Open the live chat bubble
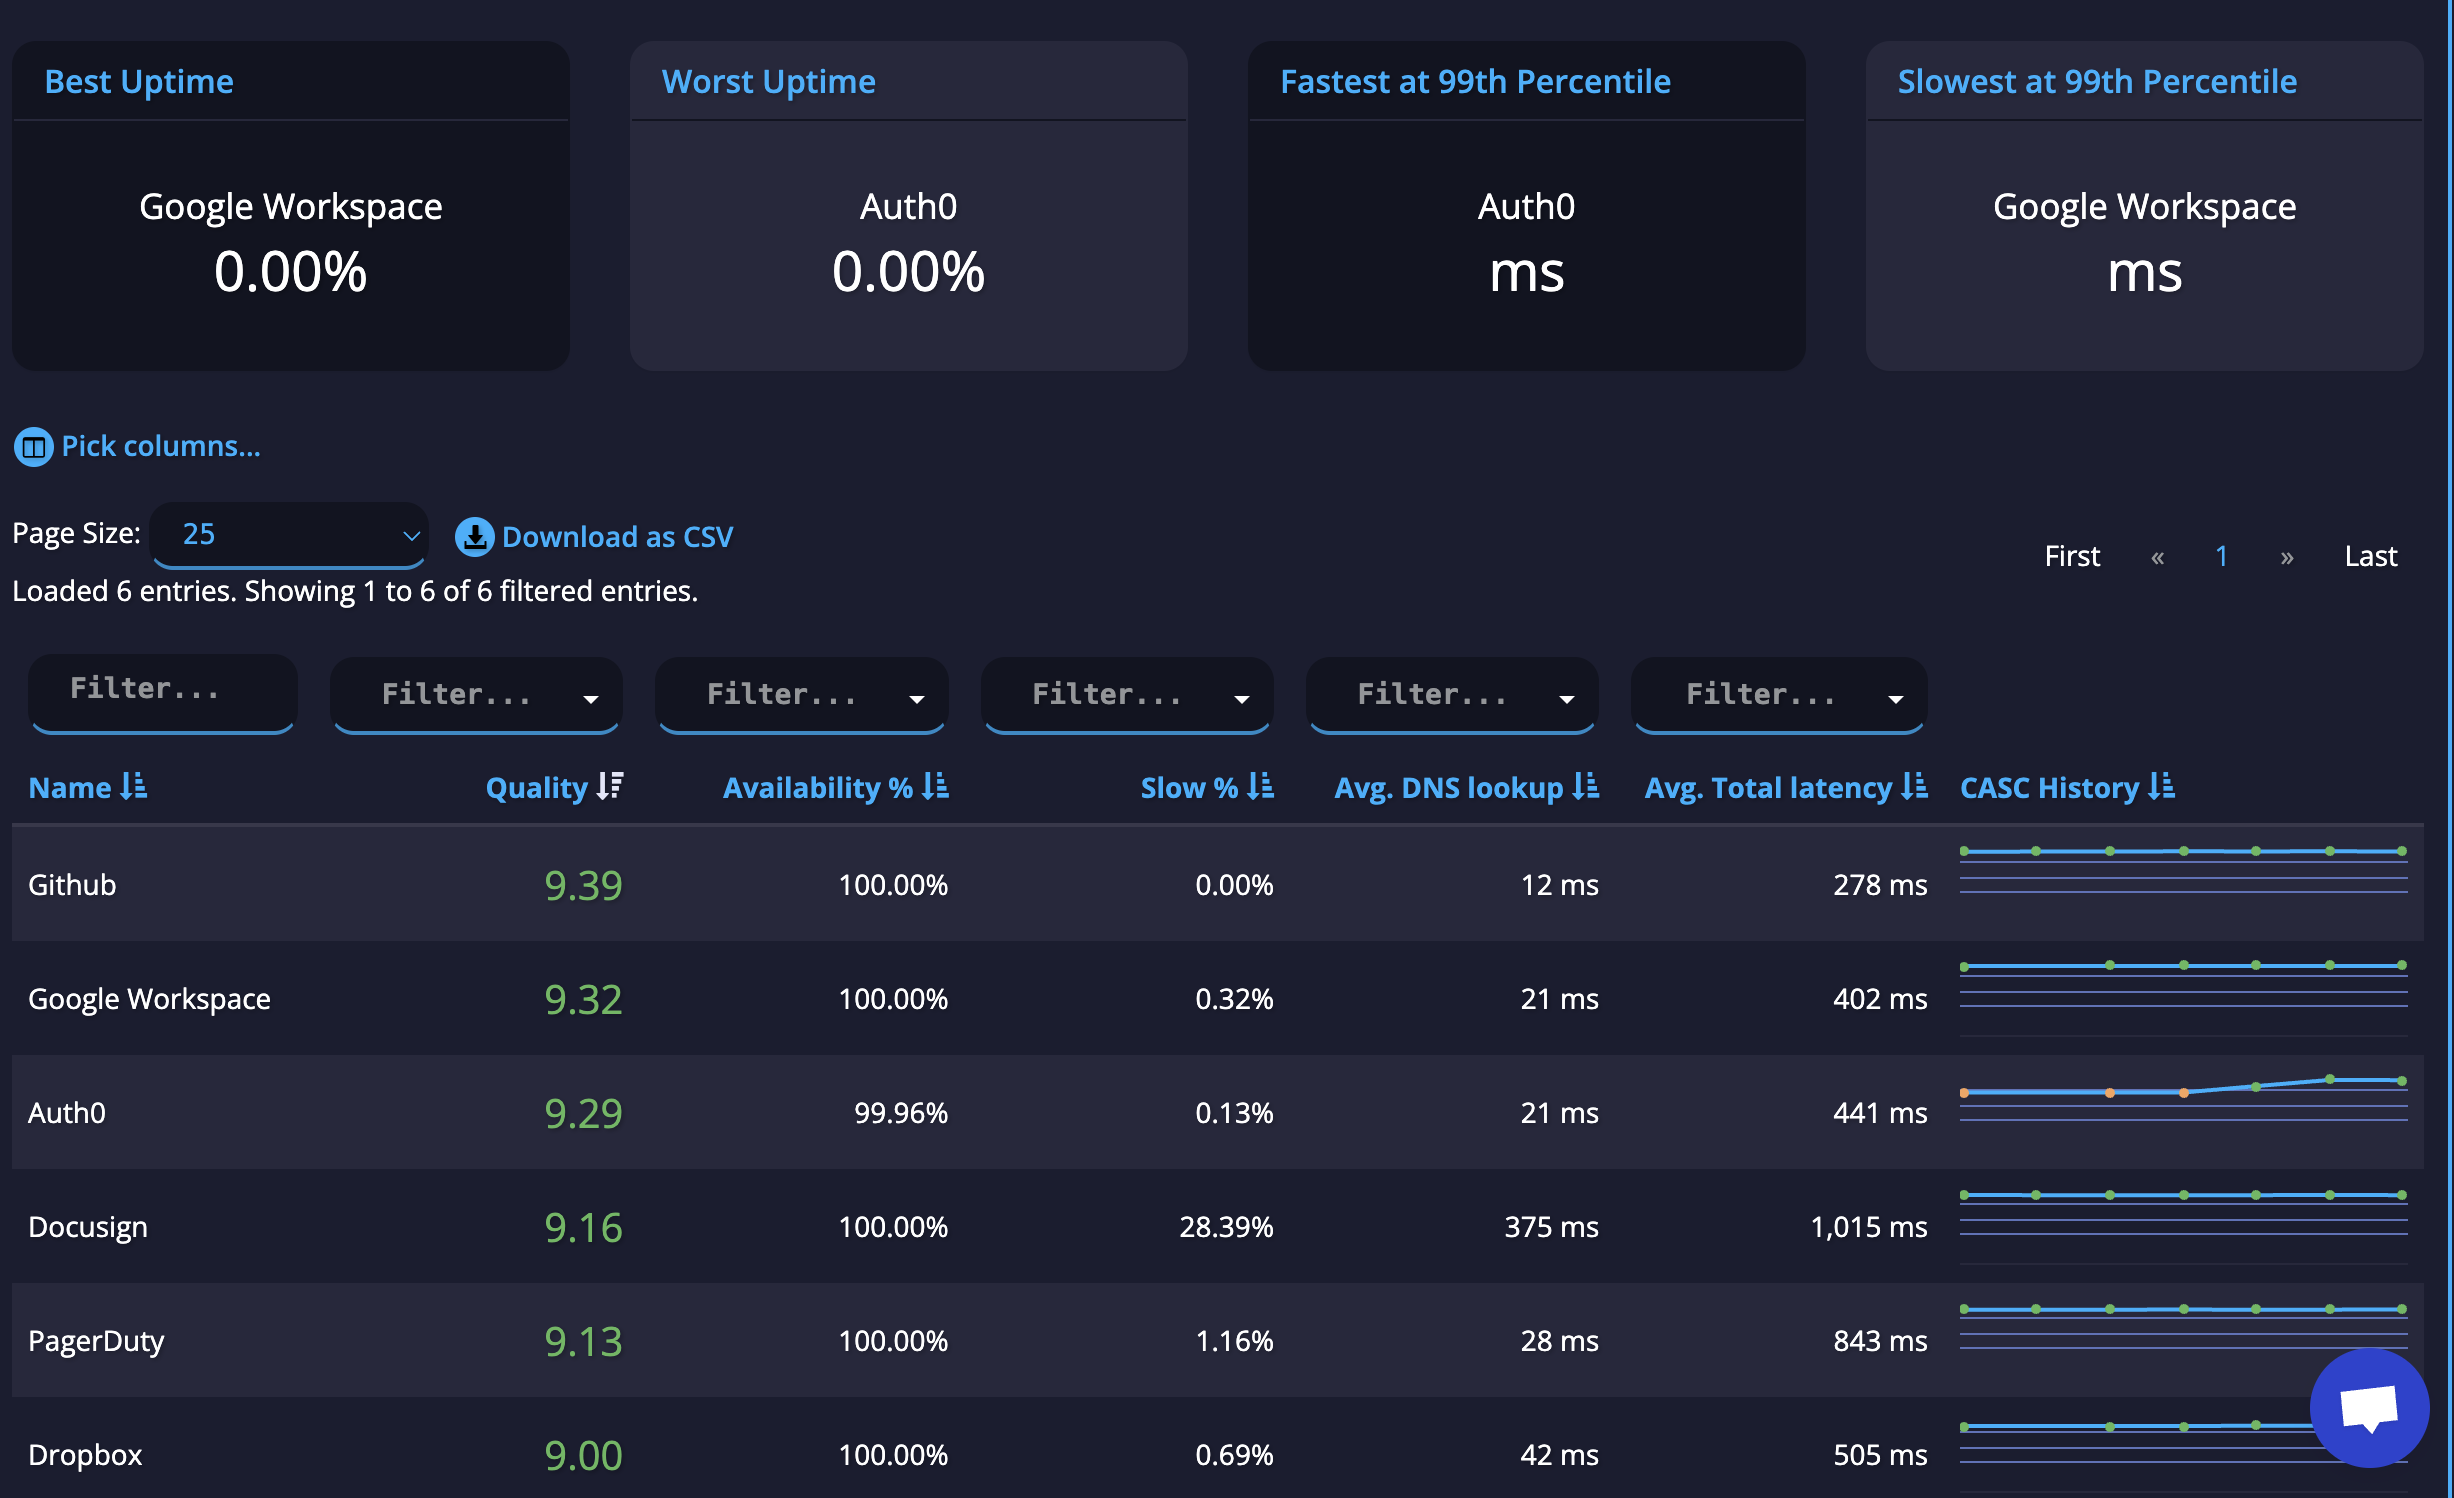The image size is (2454, 1498). (2368, 1407)
